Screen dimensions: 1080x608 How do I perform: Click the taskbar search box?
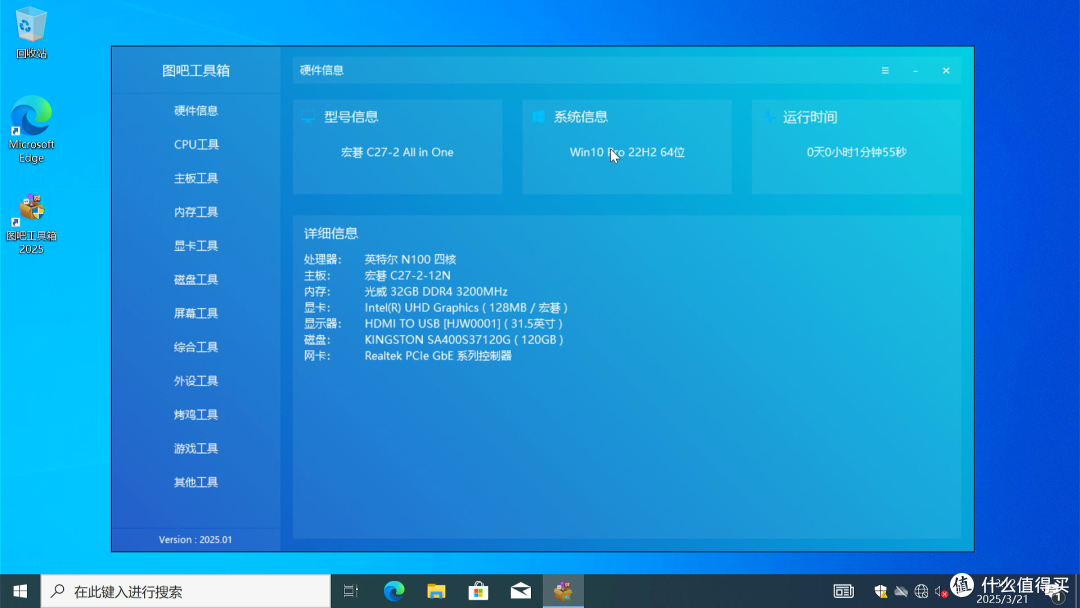186,591
